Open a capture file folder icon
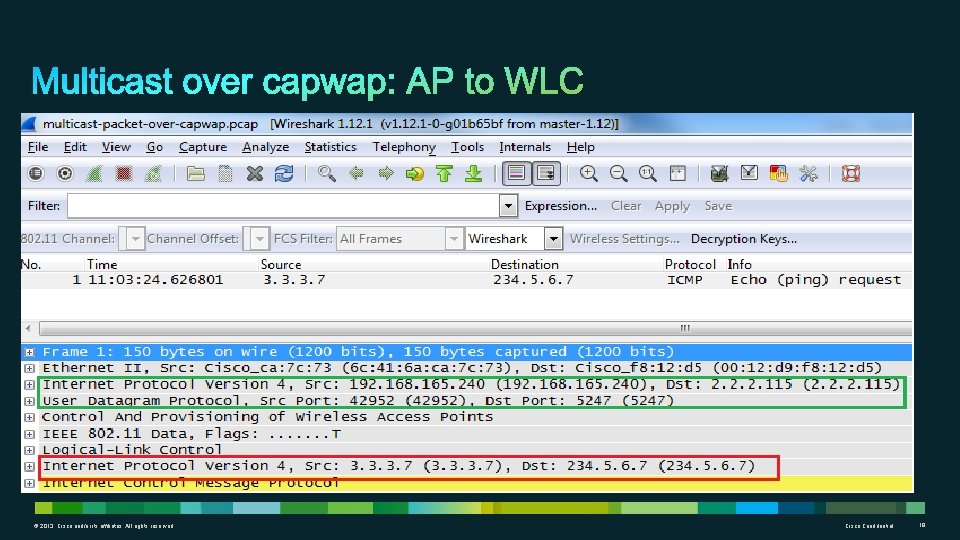 (x=196, y=174)
